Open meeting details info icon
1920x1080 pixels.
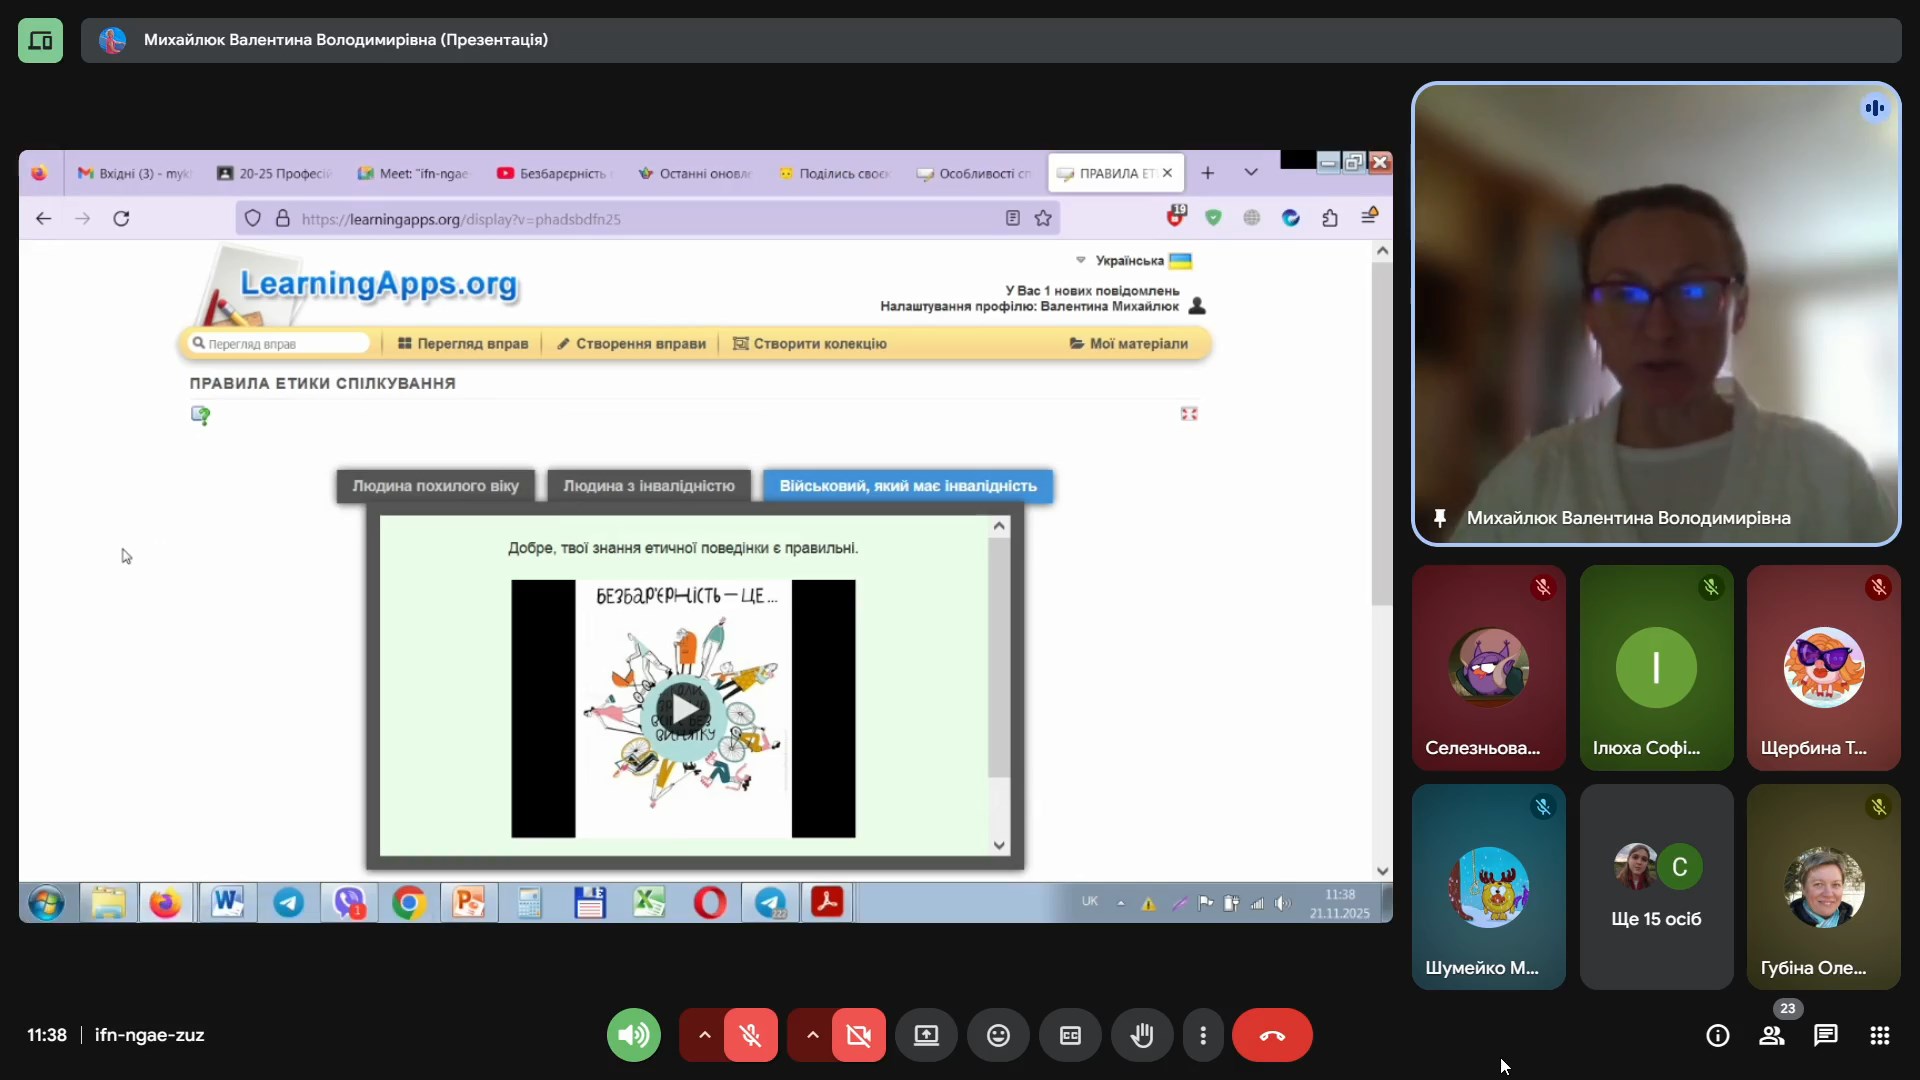1717,1036
